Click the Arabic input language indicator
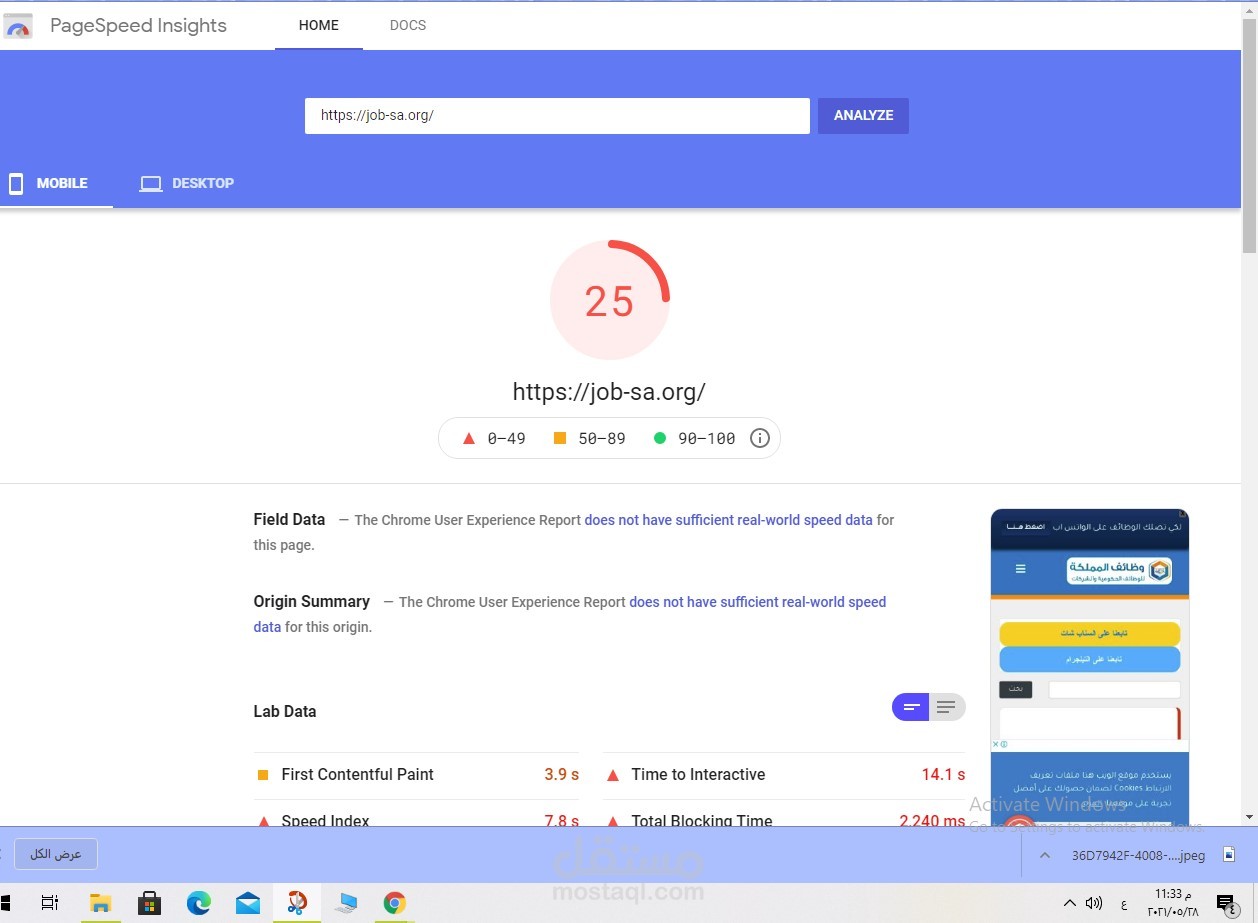The width and height of the screenshot is (1258, 923). [1124, 905]
